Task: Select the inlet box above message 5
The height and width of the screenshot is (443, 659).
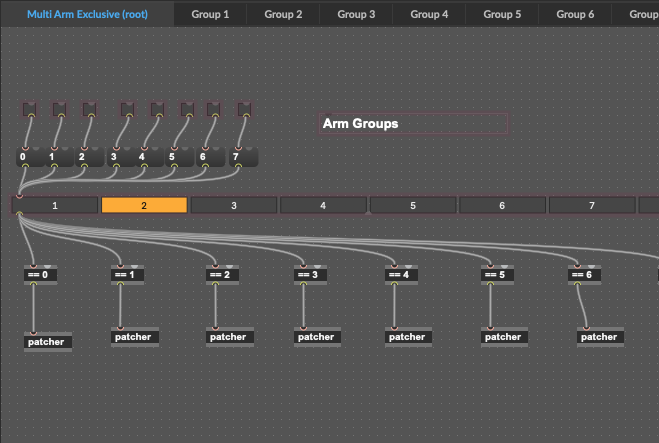Action: [x=185, y=109]
